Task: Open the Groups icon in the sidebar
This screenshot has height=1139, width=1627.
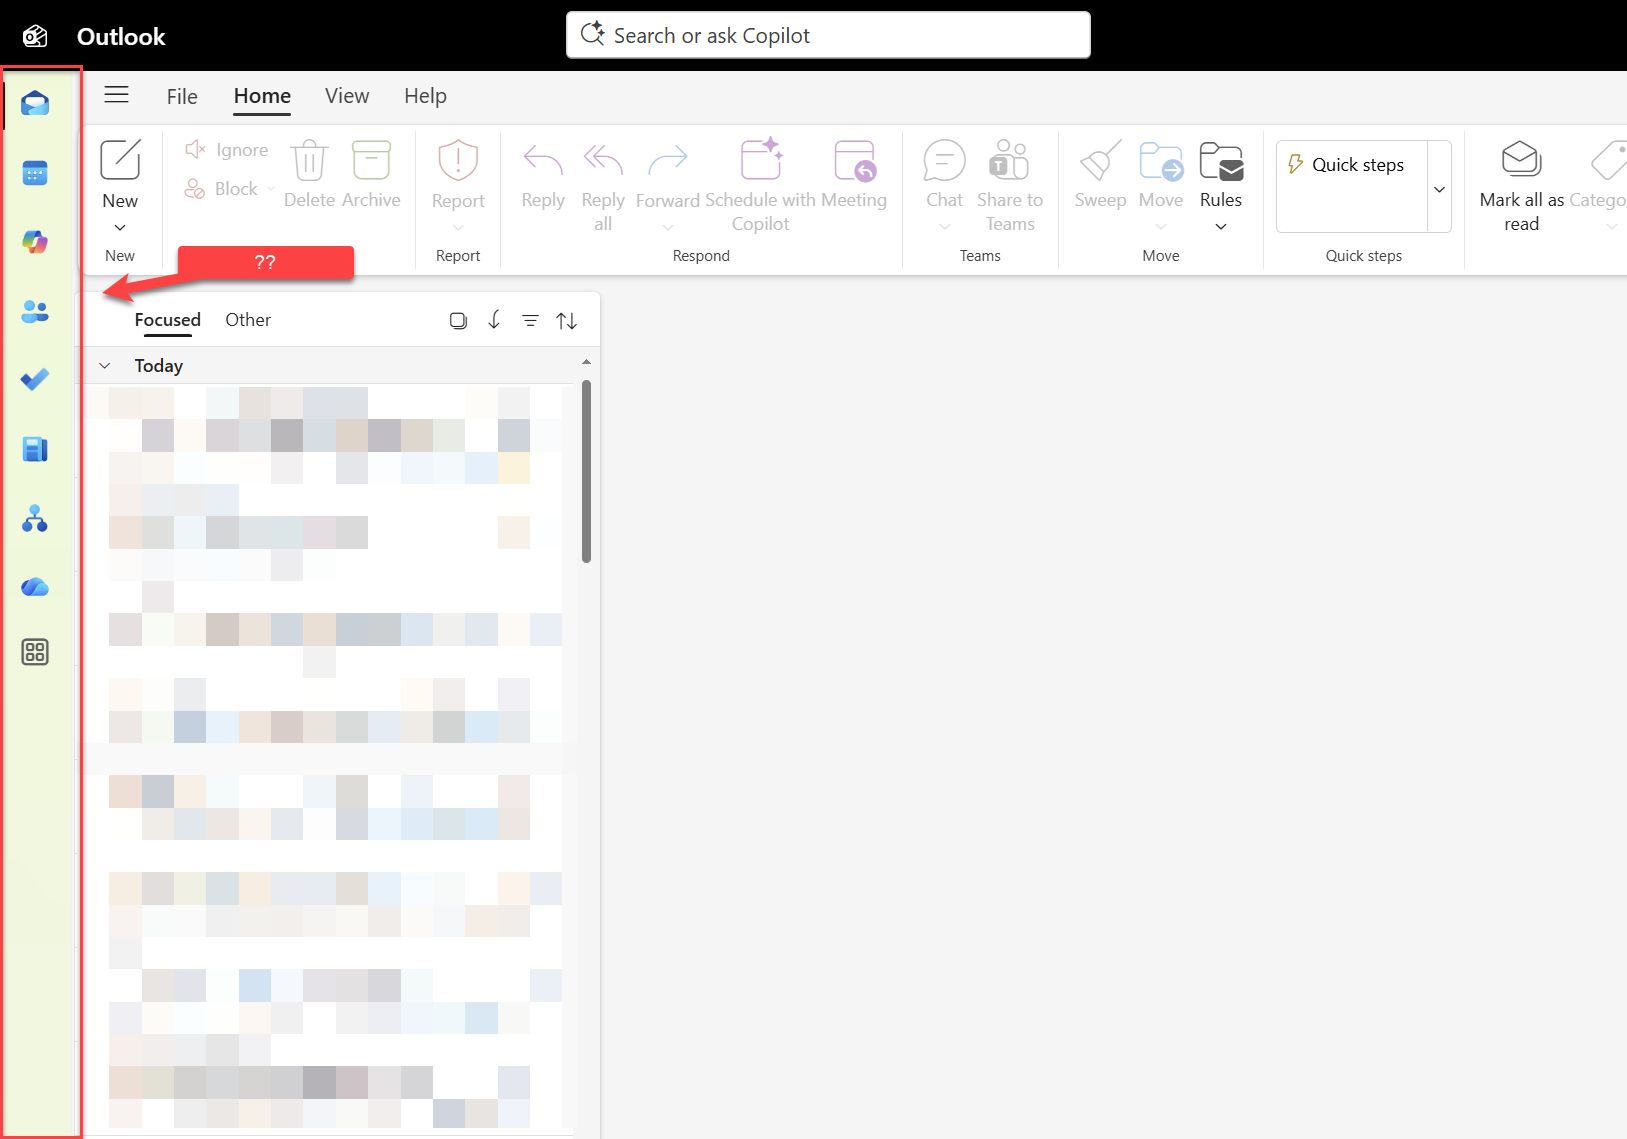Action: (x=35, y=518)
